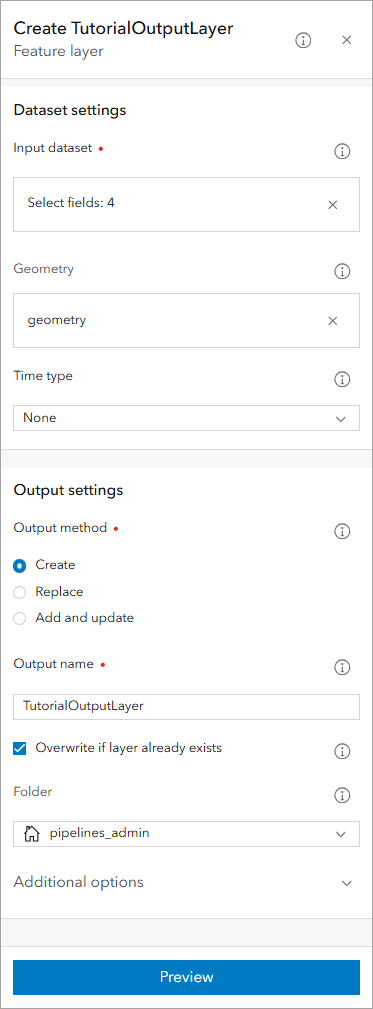
Task: Edit the Output name field TutorialOutputLayer
Action: 186,706
